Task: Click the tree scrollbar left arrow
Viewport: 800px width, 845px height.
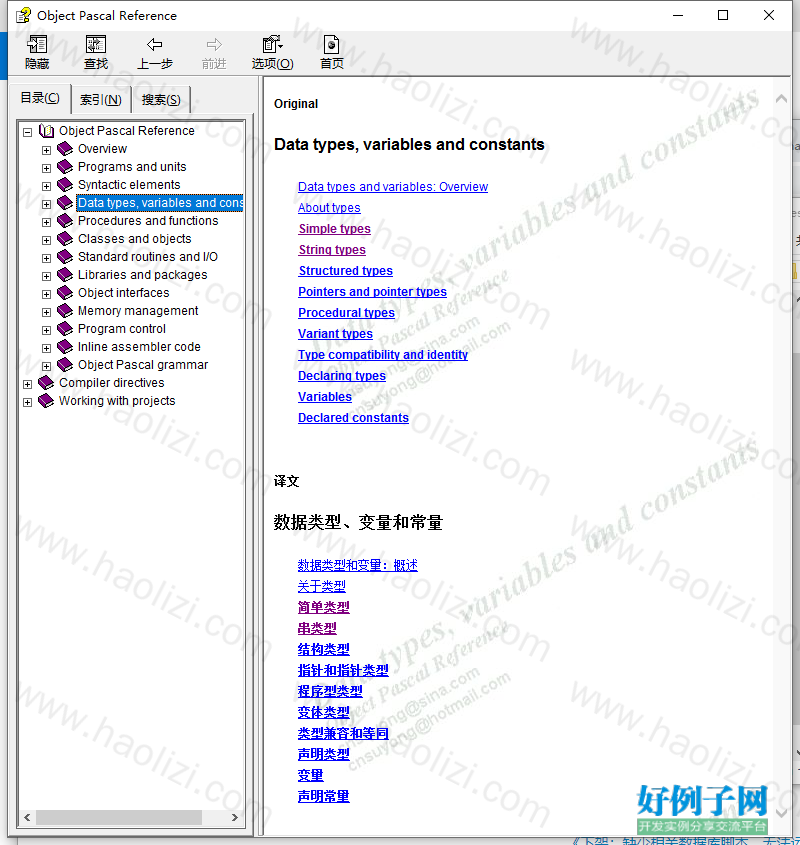Action: coord(27,818)
